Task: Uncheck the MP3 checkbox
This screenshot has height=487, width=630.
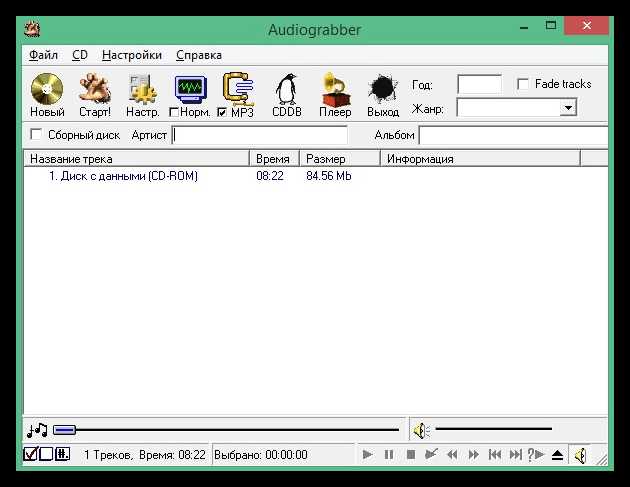Action: 222,112
